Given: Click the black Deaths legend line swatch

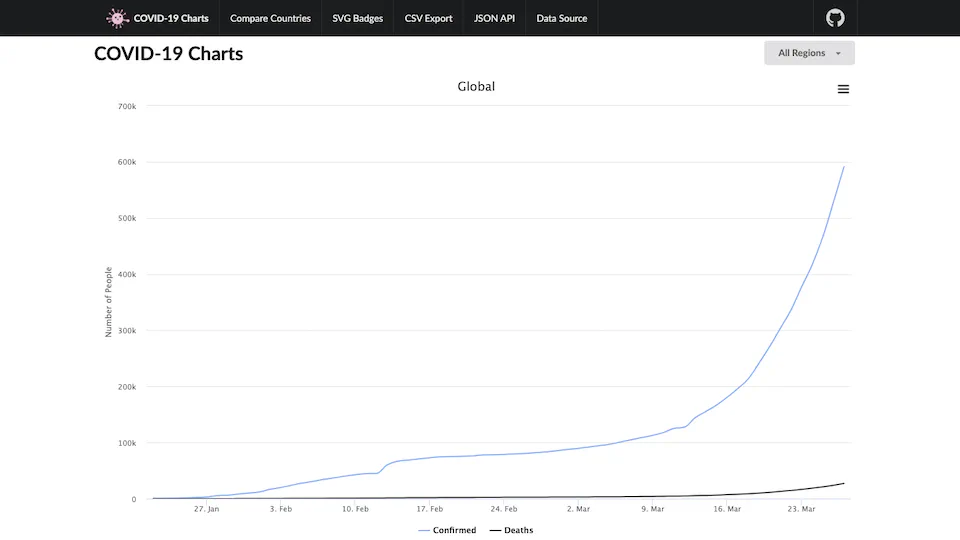Looking at the screenshot, I should pos(495,530).
